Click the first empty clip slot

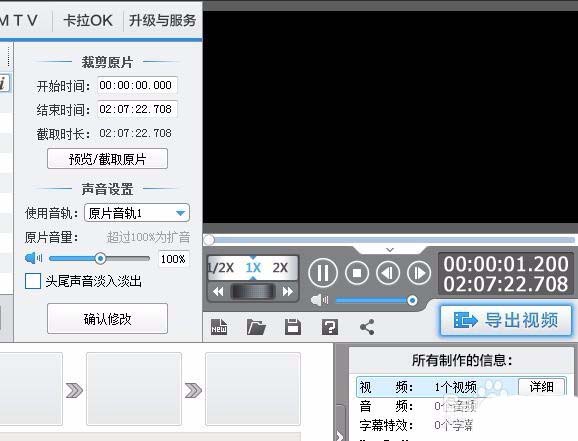point(31,389)
